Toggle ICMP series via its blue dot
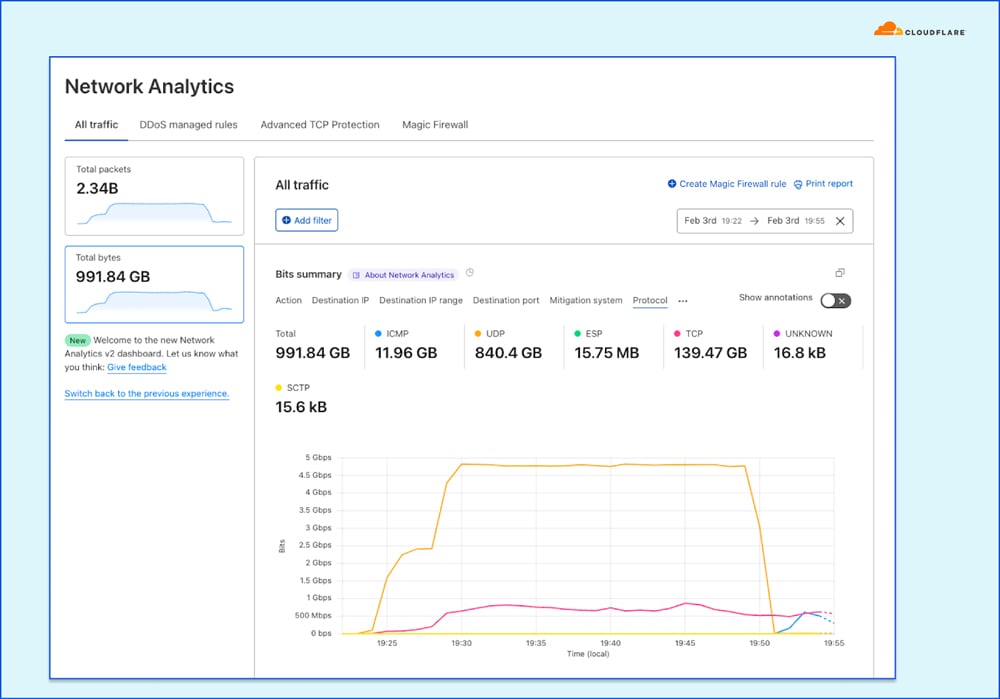 click(379, 334)
